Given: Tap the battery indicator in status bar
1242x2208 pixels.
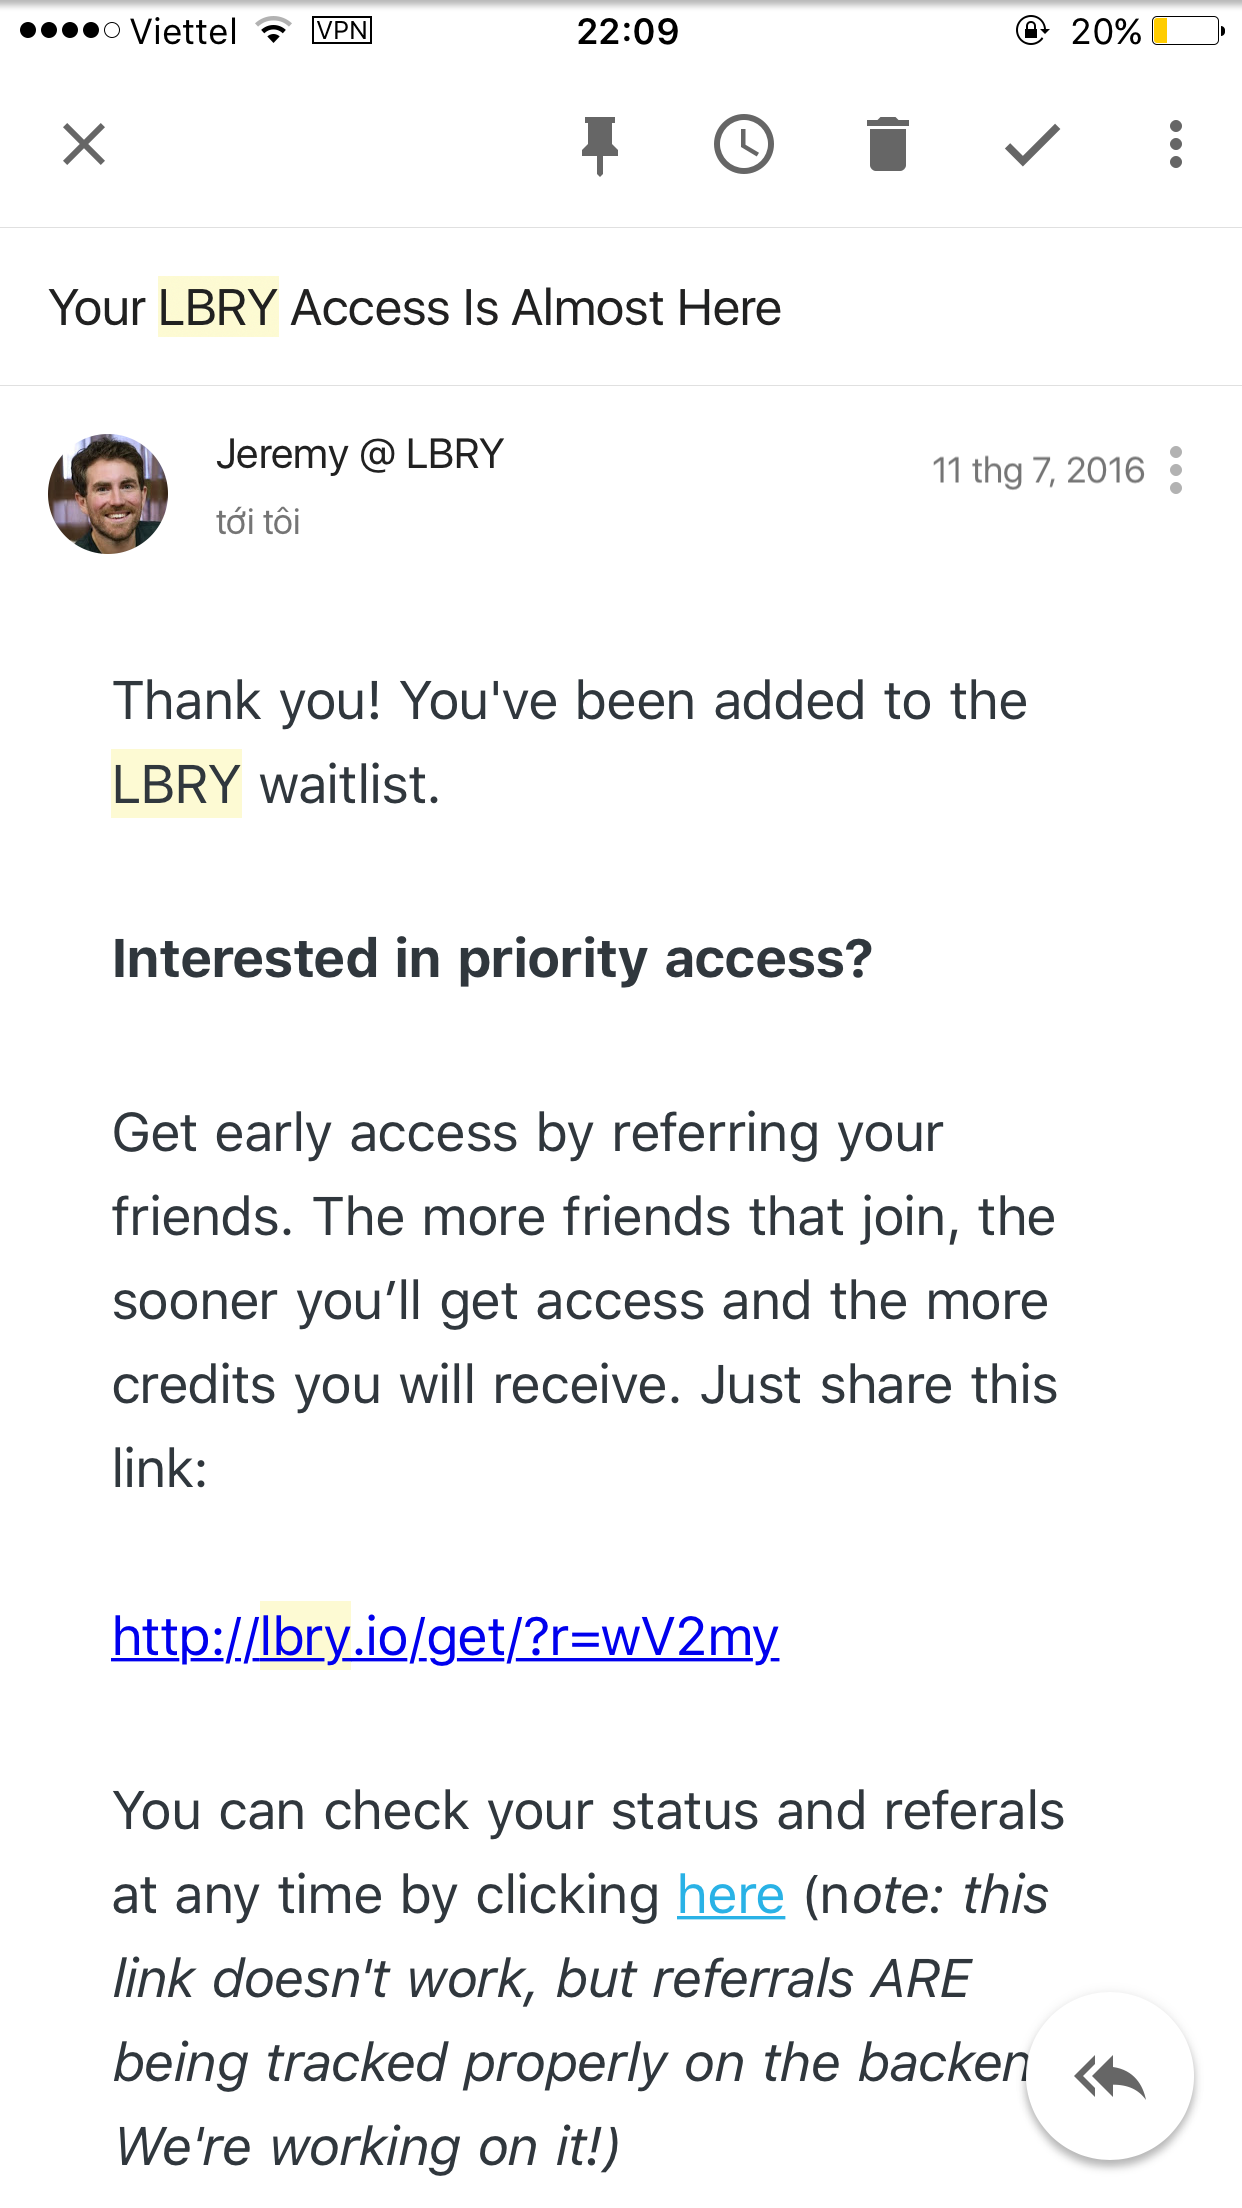Looking at the screenshot, I should (1188, 32).
